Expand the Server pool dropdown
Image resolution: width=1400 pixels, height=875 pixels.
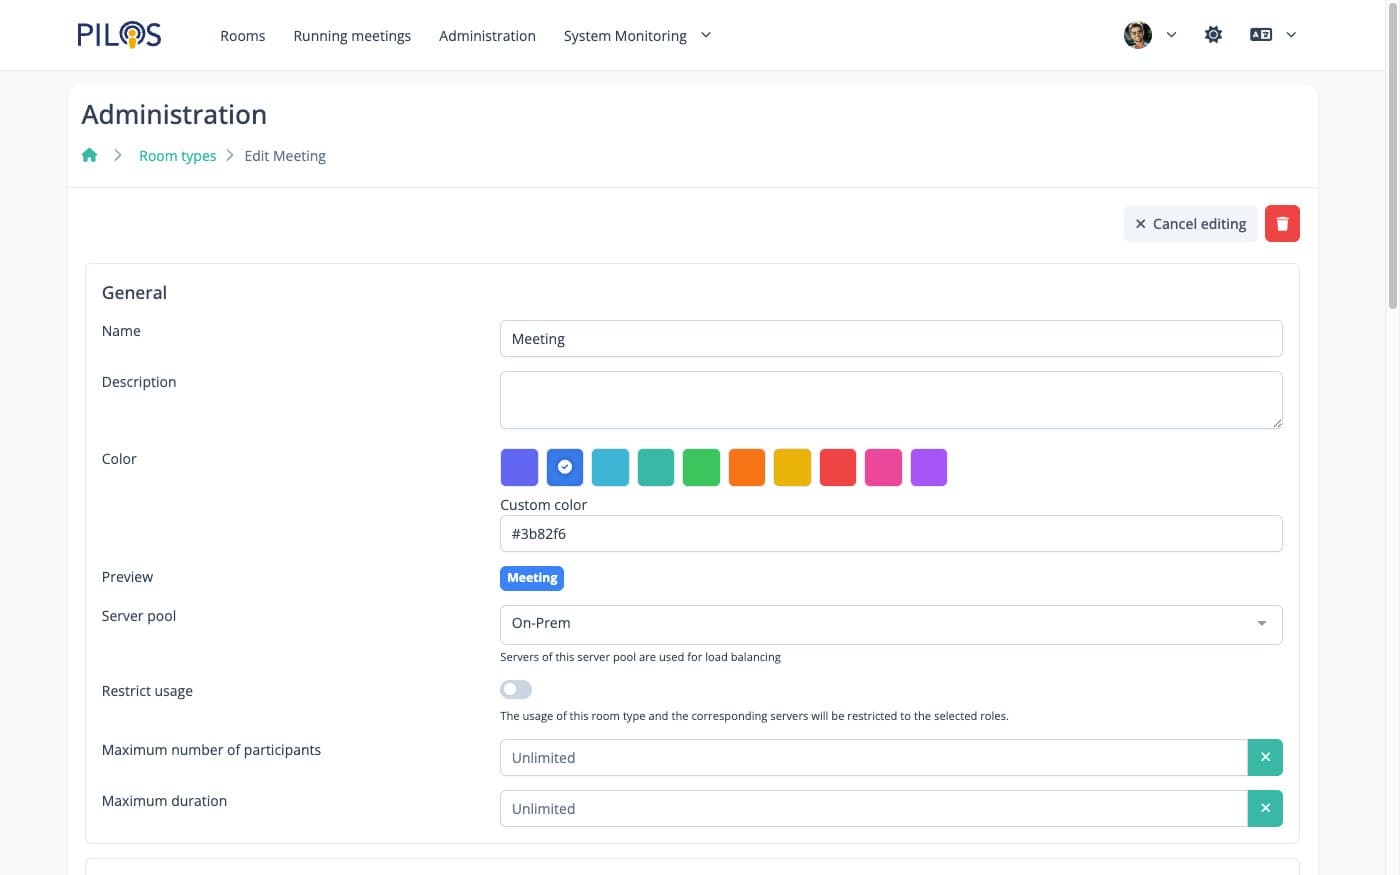click(890, 624)
